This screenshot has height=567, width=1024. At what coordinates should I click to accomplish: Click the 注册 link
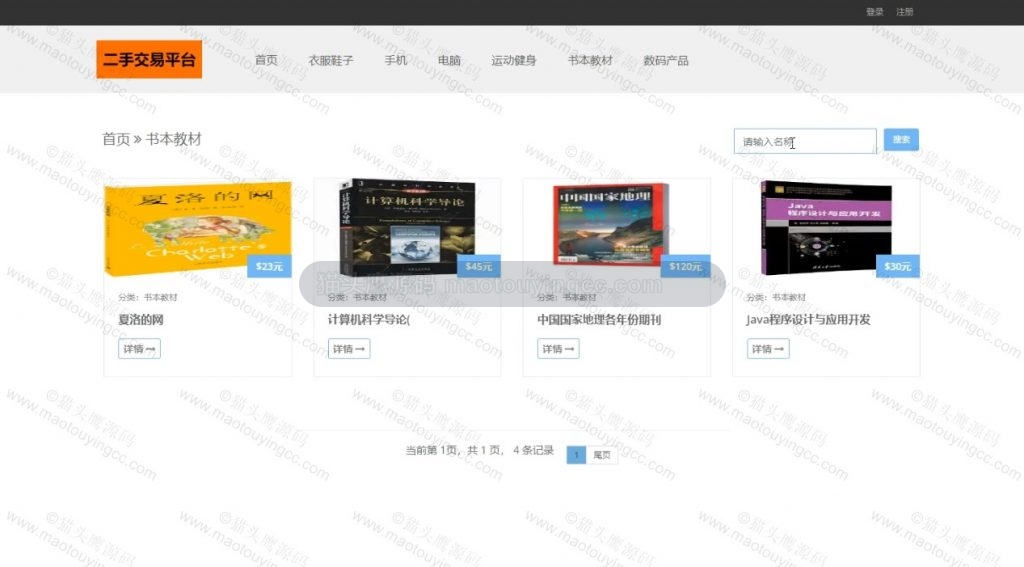click(x=904, y=12)
